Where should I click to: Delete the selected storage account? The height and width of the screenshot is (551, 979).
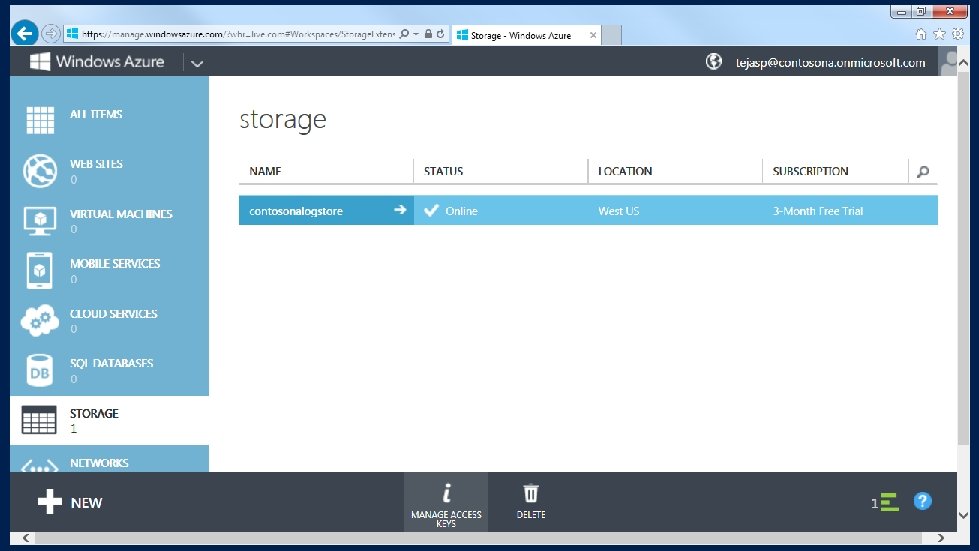pos(531,502)
